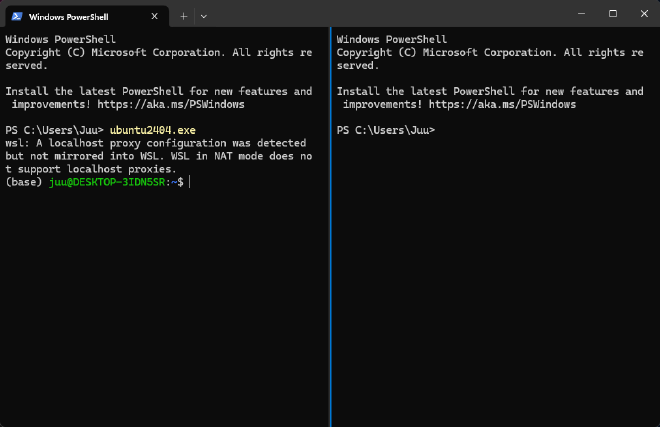Minimize the terminal window
Screen dimensions: 660x427
(x=581, y=13)
